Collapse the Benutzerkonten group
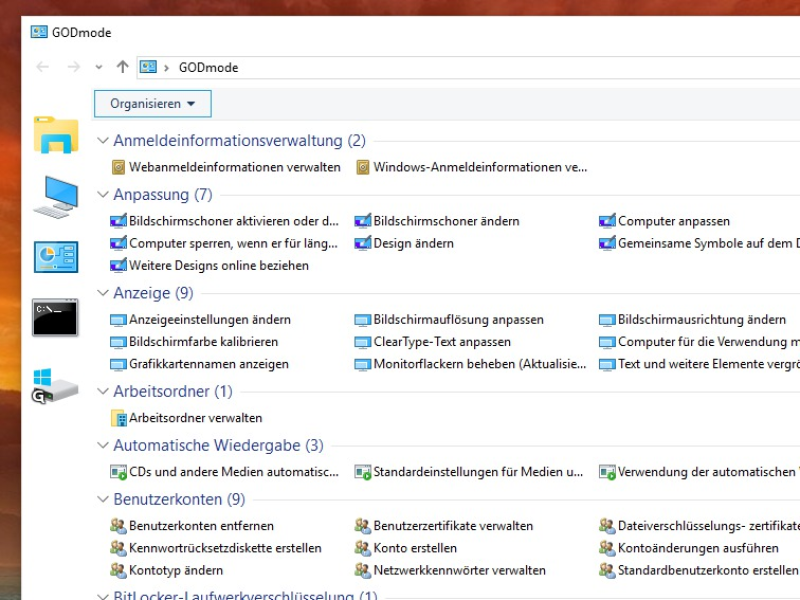800x600 pixels. point(103,499)
